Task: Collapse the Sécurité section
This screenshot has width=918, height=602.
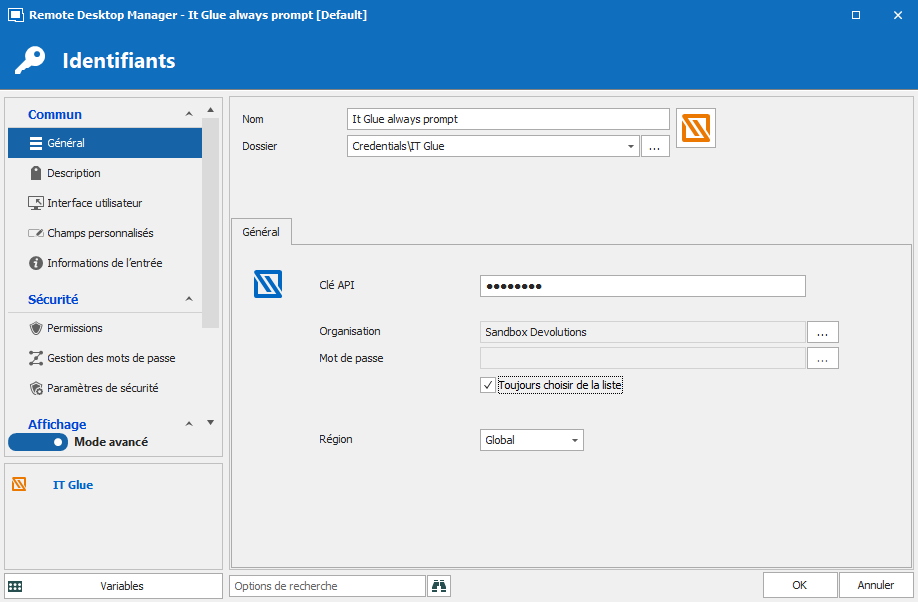Action: (189, 299)
